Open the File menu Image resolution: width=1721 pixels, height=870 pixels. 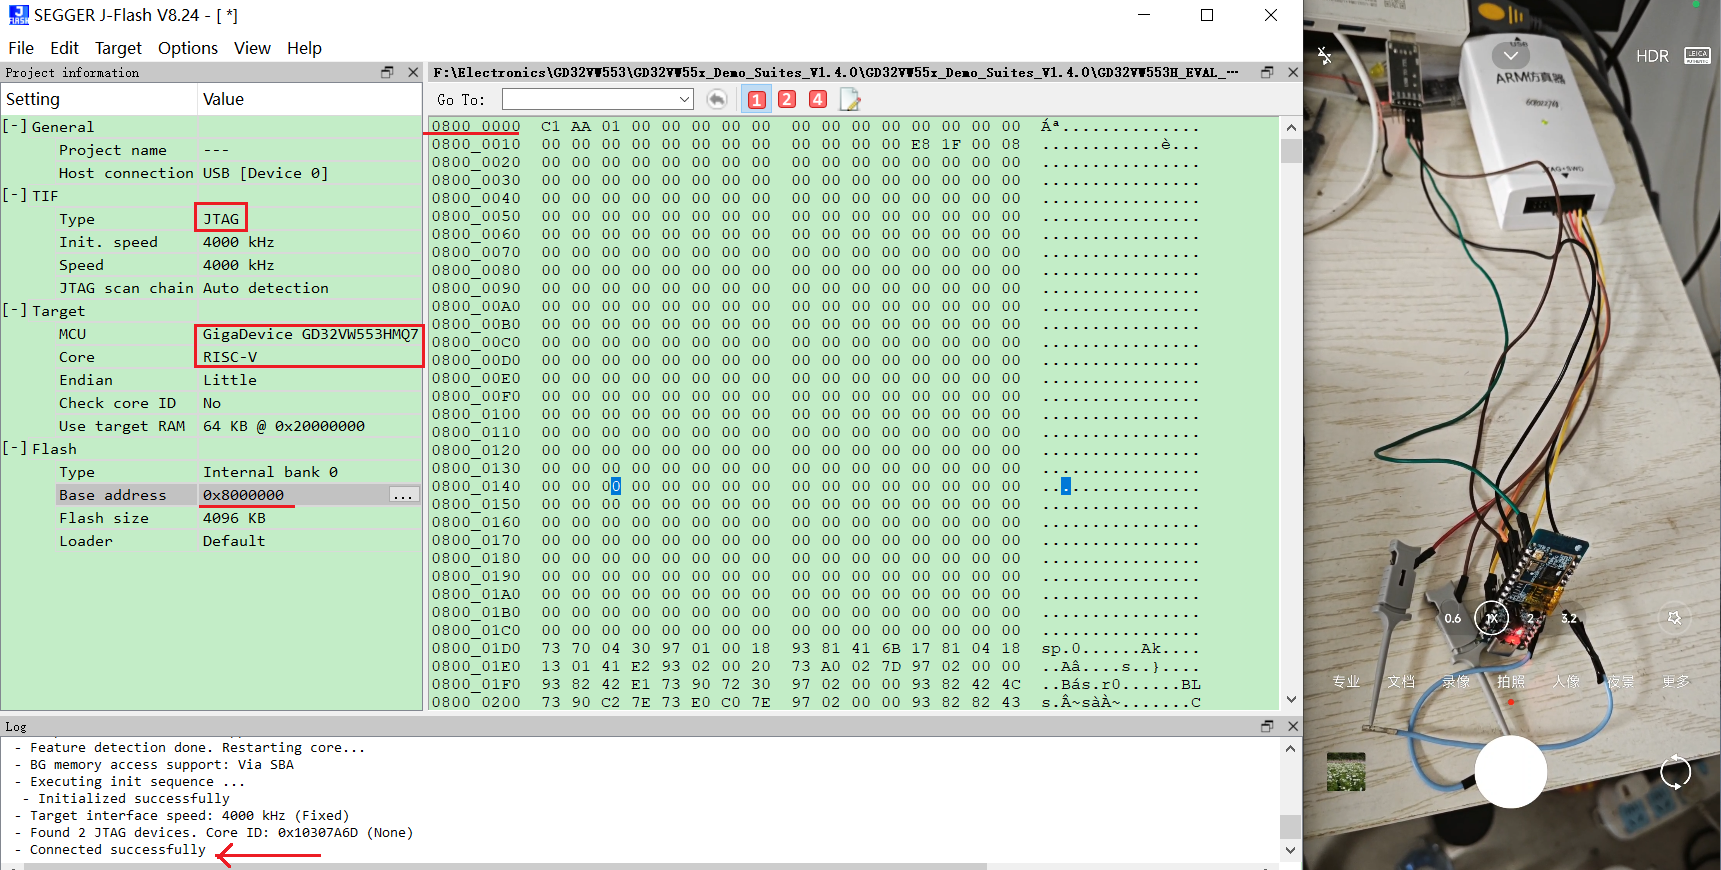click(x=21, y=48)
